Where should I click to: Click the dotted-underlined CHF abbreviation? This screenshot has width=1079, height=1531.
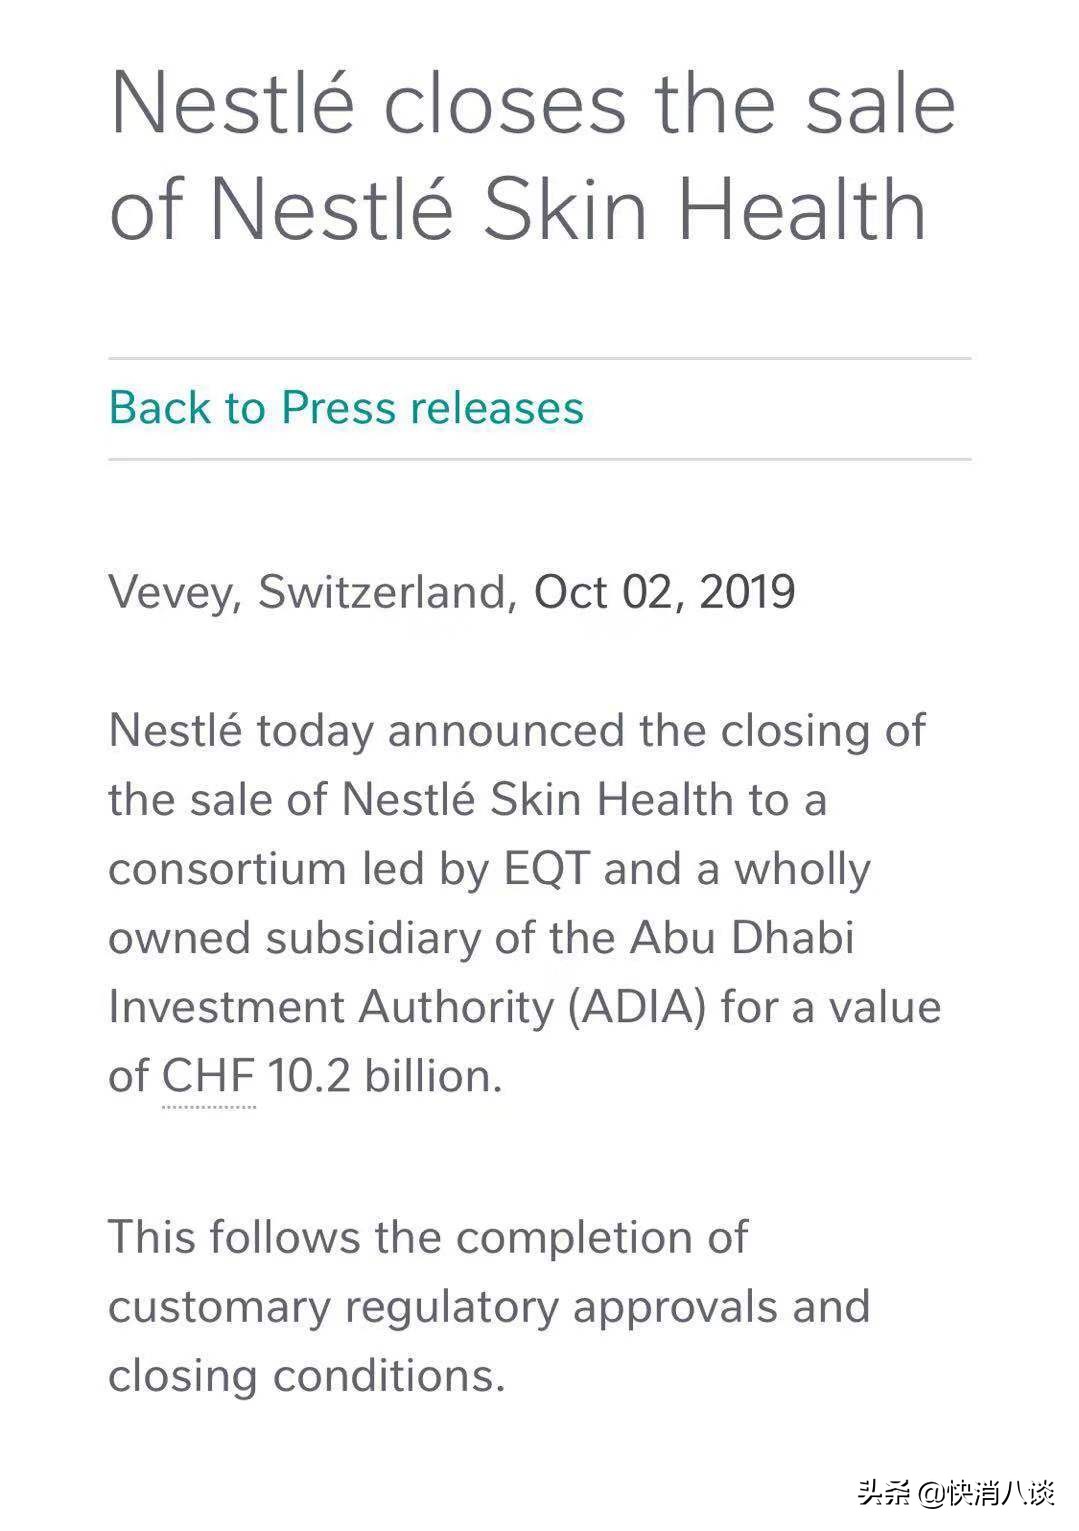pyautogui.click(x=209, y=1076)
